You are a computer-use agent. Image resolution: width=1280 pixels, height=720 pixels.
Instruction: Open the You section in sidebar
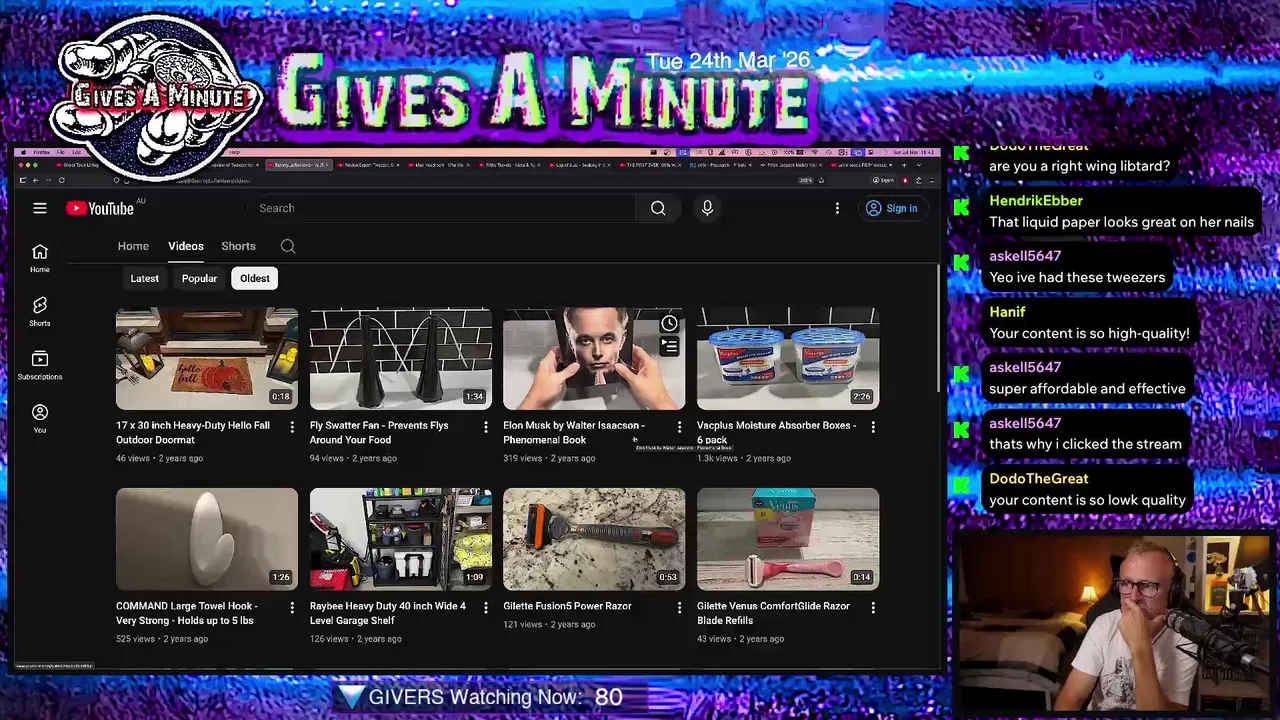click(x=40, y=419)
